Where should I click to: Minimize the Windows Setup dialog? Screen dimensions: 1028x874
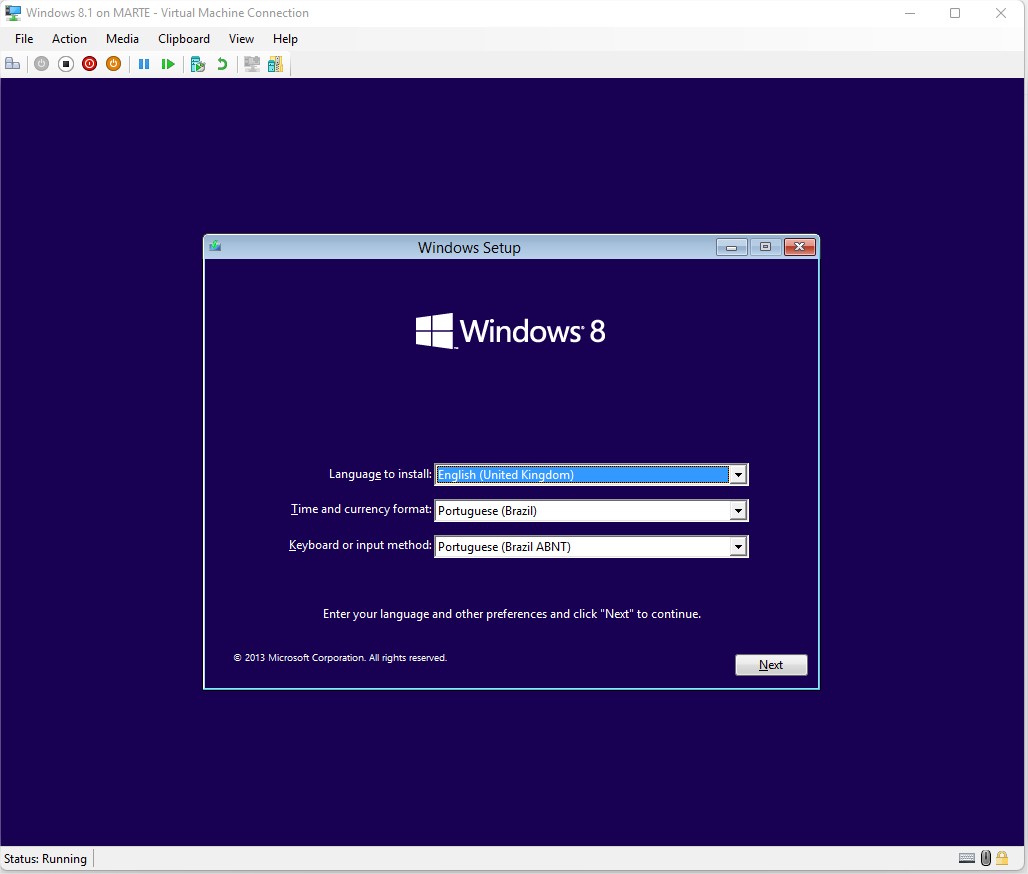pos(732,247)
